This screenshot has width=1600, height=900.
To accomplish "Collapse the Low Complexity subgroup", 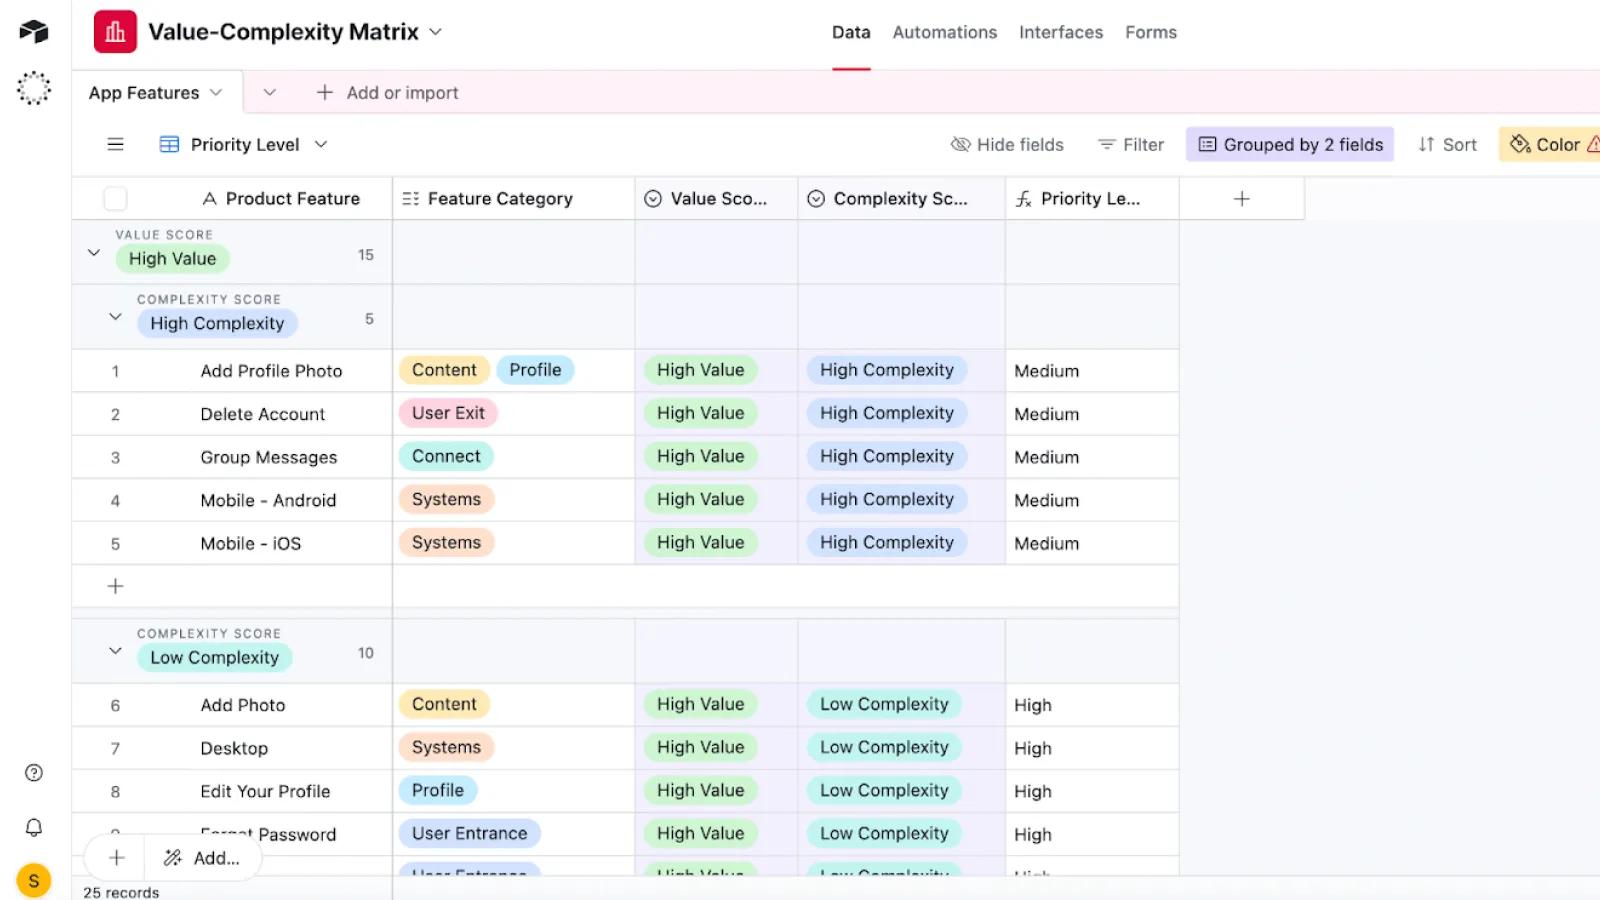I will pyautogui.click(x=115, y=650).
